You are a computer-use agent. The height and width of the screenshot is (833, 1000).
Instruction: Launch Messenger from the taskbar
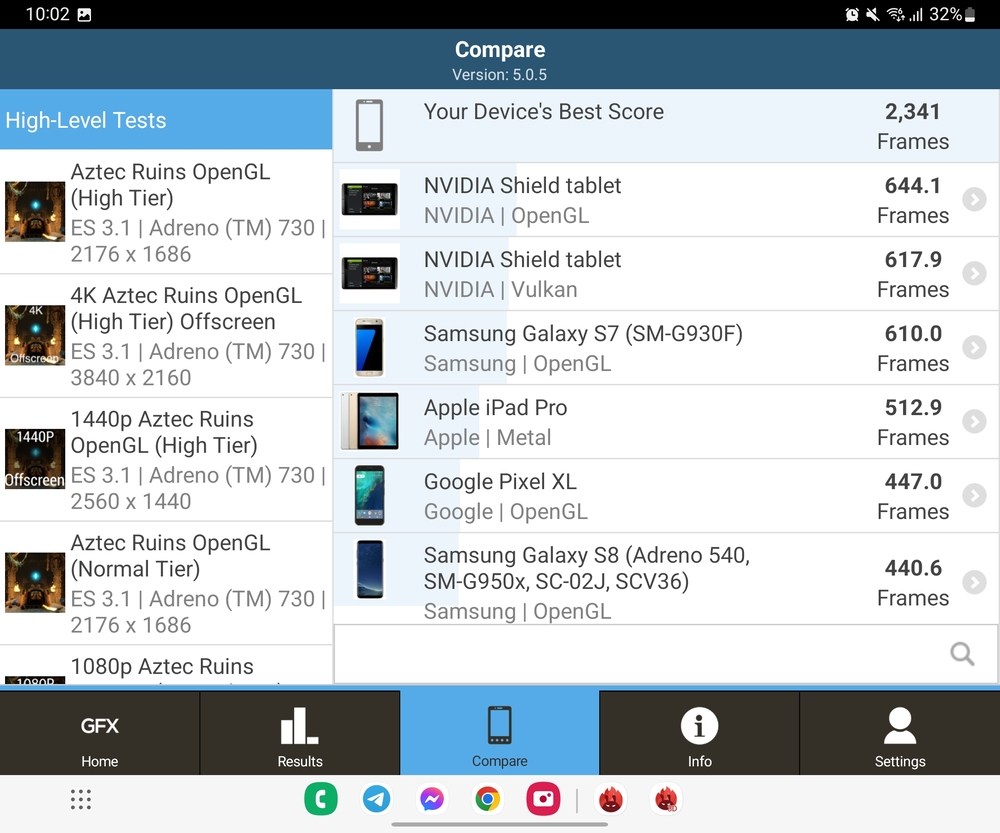click(432, 799)
